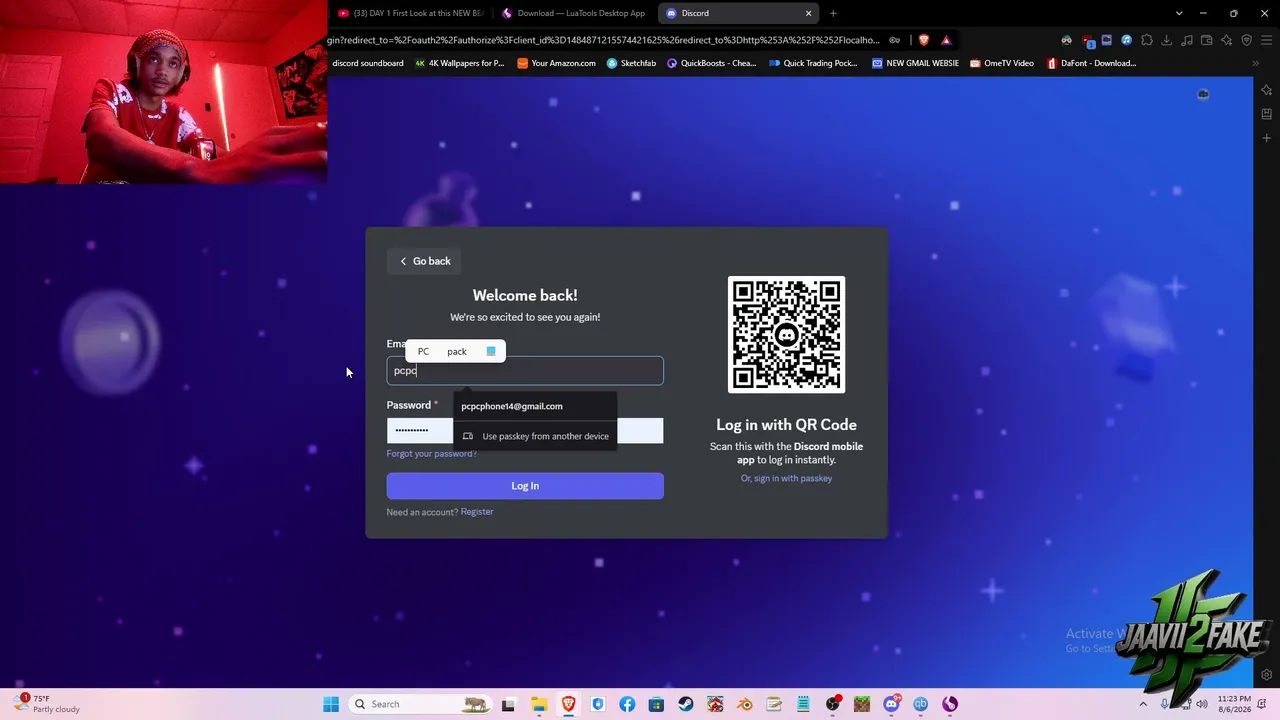The image size is (1280, 720).
Task: Open the Windows Start menu
Action: click(x=331, y=704)
